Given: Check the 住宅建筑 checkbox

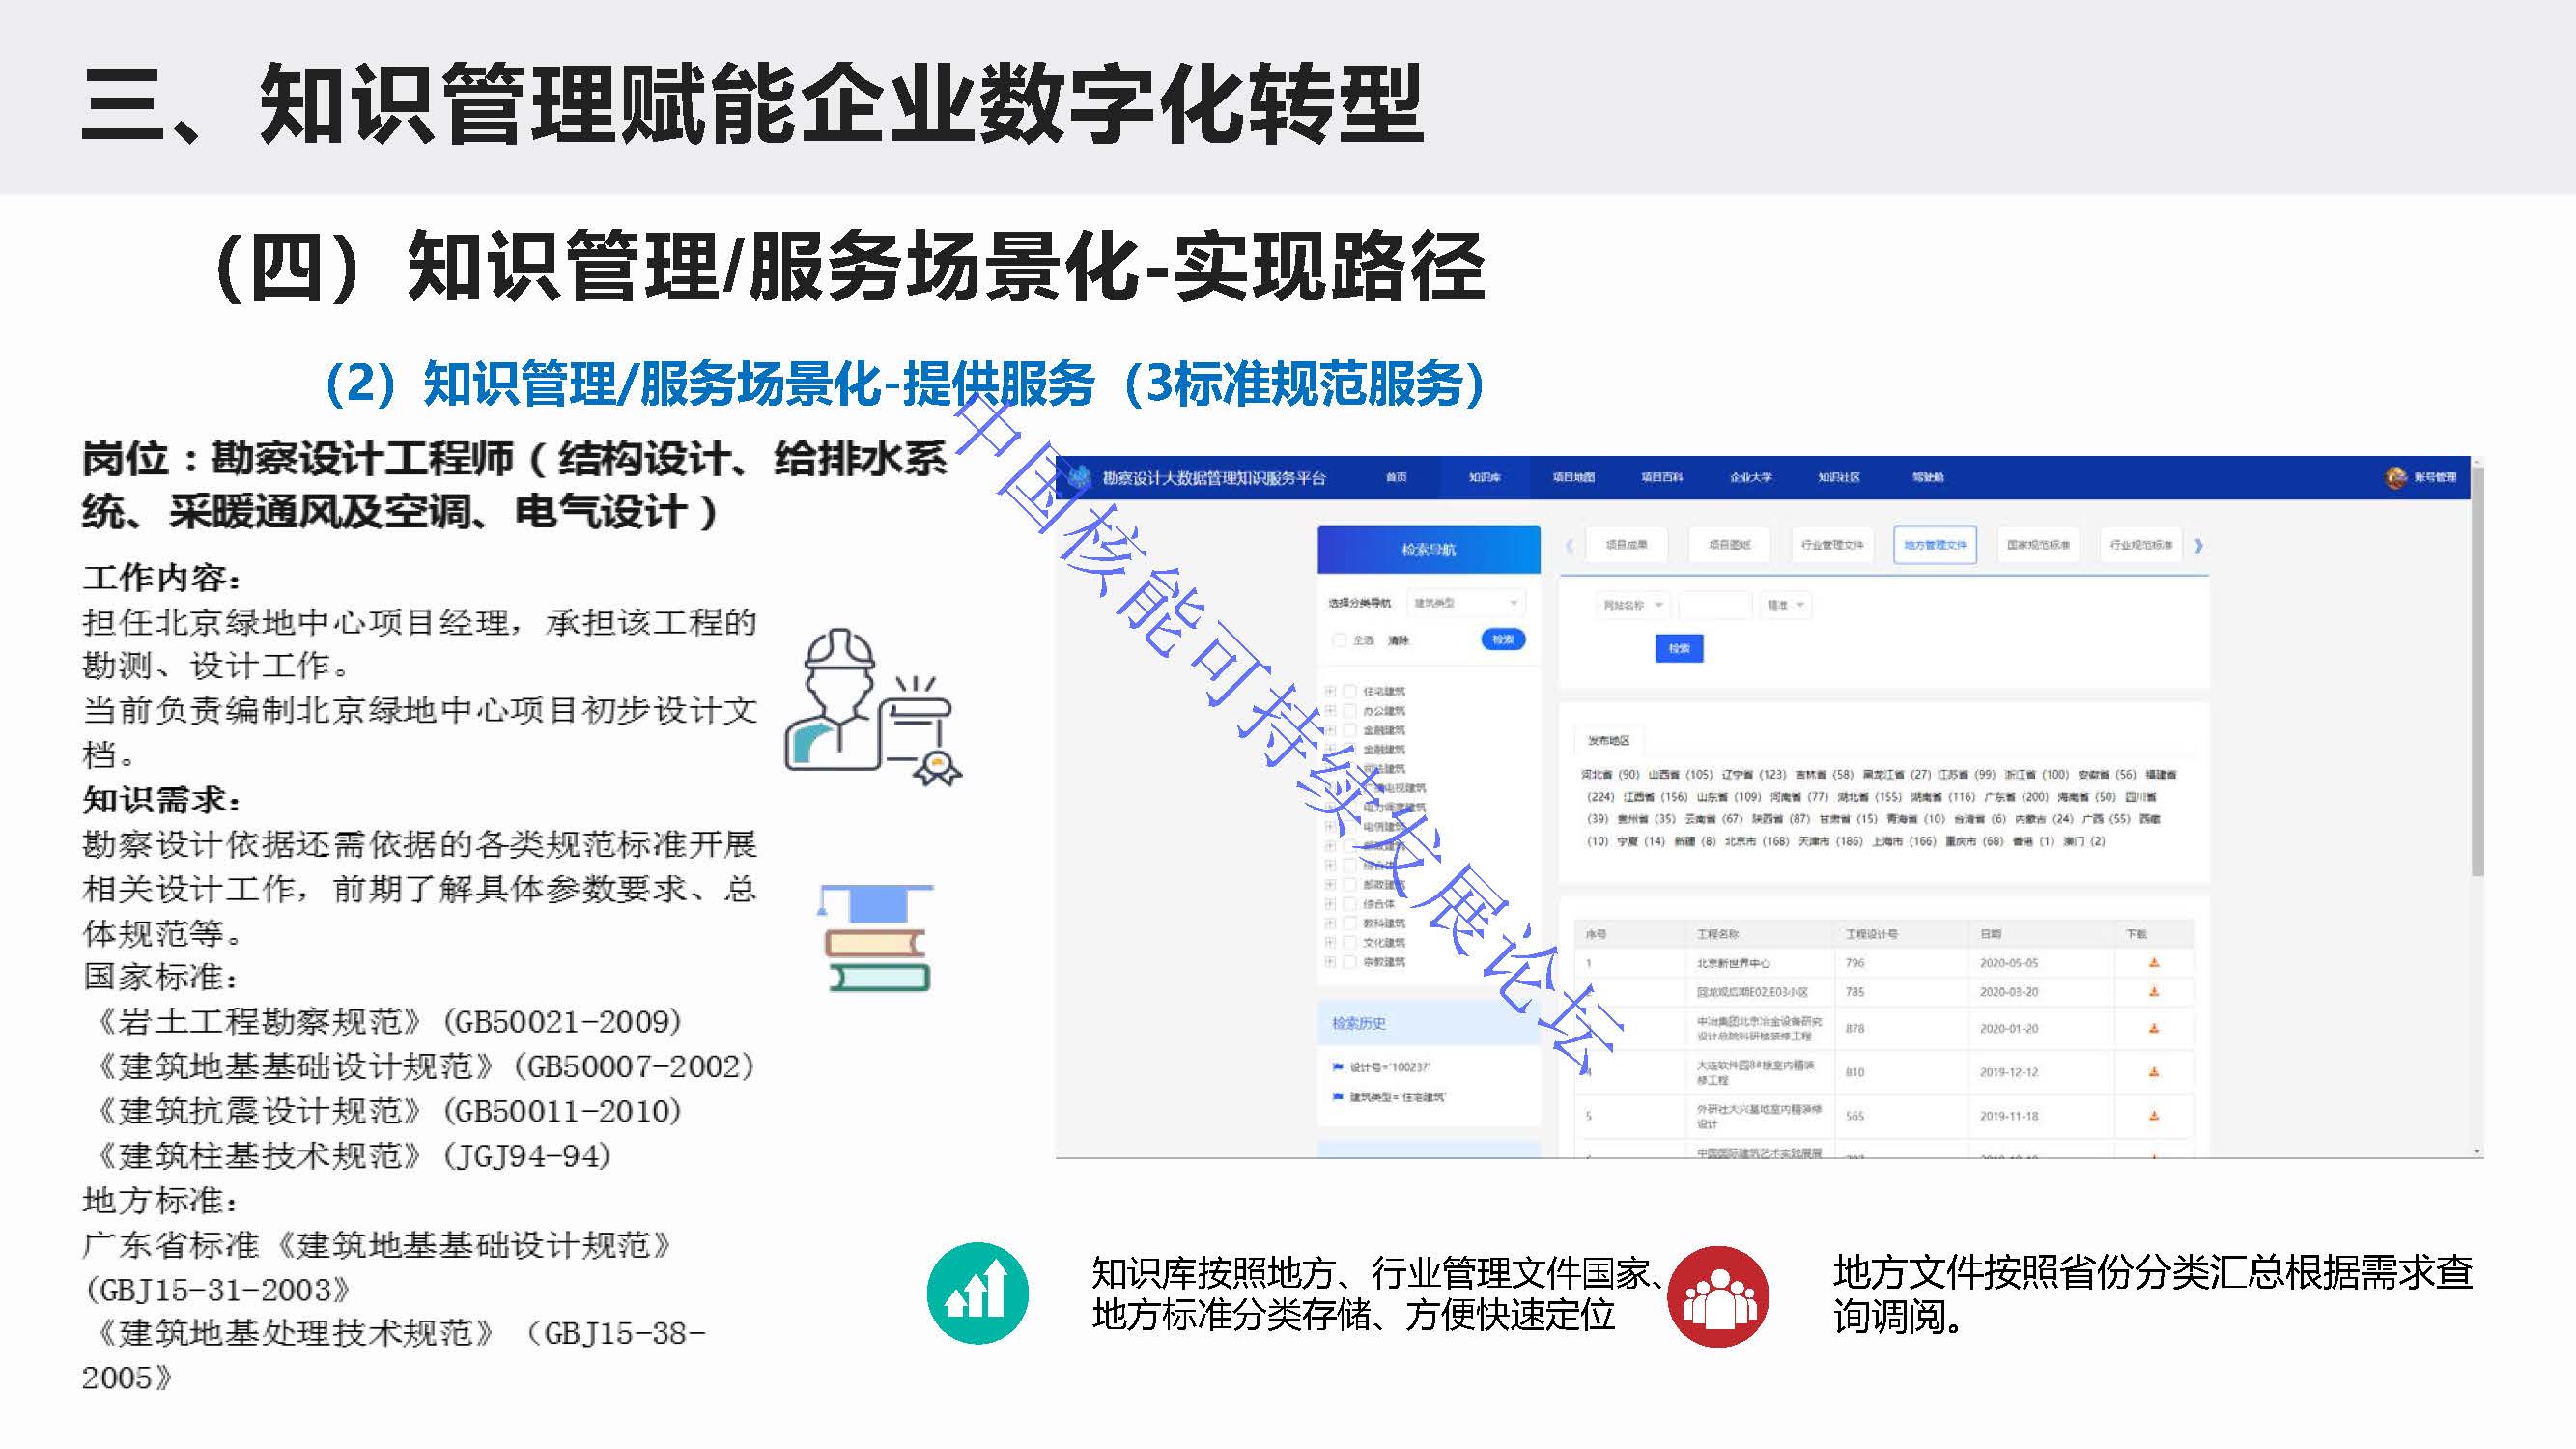Looking at the screenshot, I should (x=1350, y=691).
